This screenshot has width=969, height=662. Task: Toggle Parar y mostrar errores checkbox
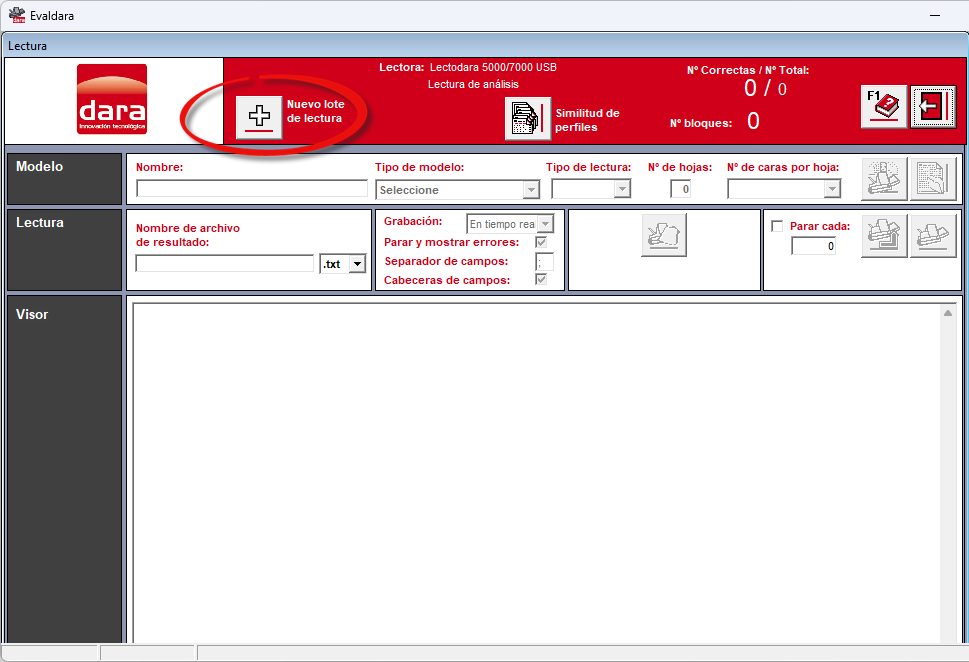[541, 242]
